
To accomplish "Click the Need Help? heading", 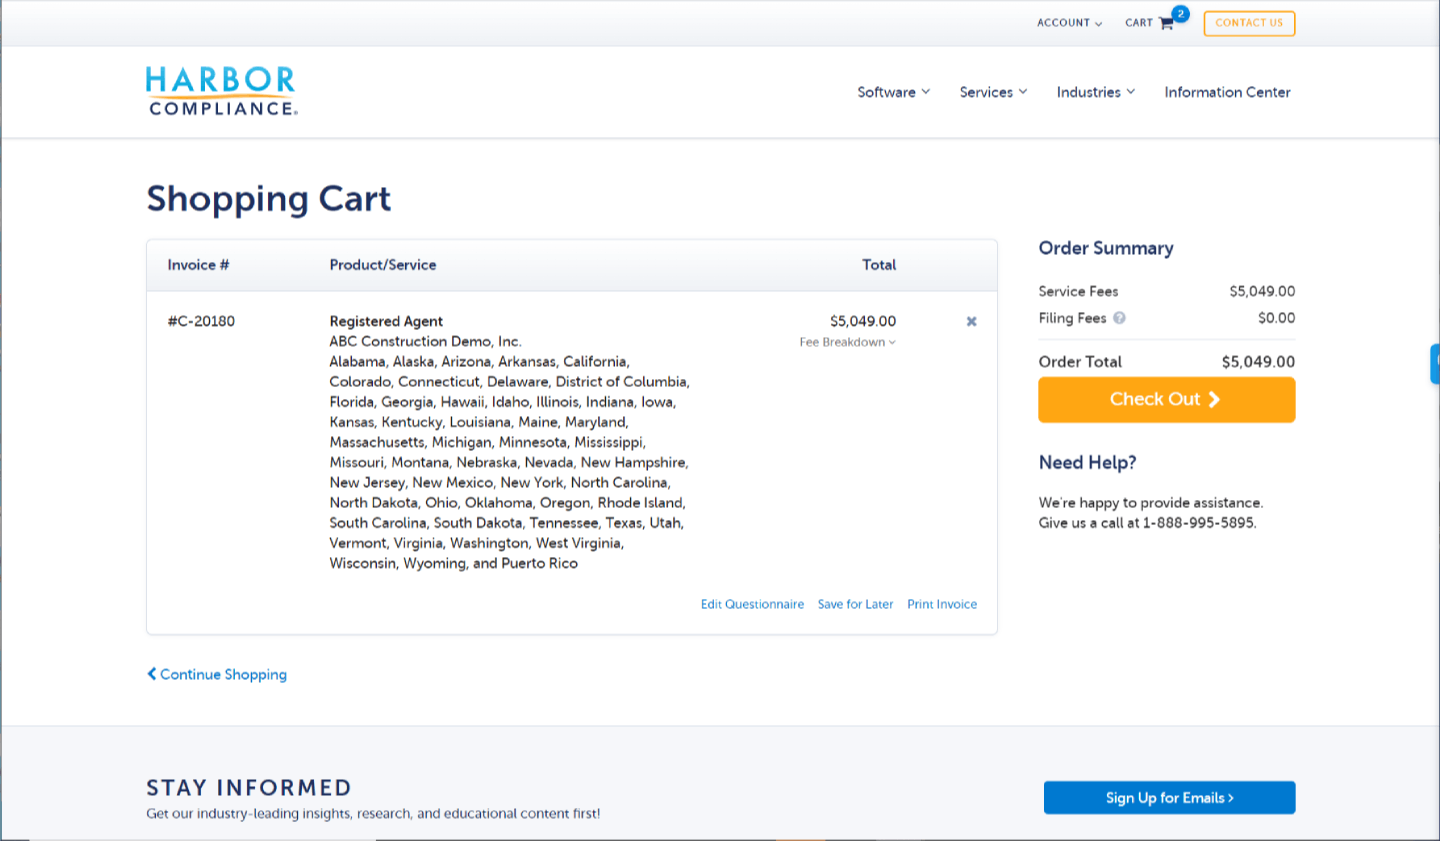I will coord(1087,462).
